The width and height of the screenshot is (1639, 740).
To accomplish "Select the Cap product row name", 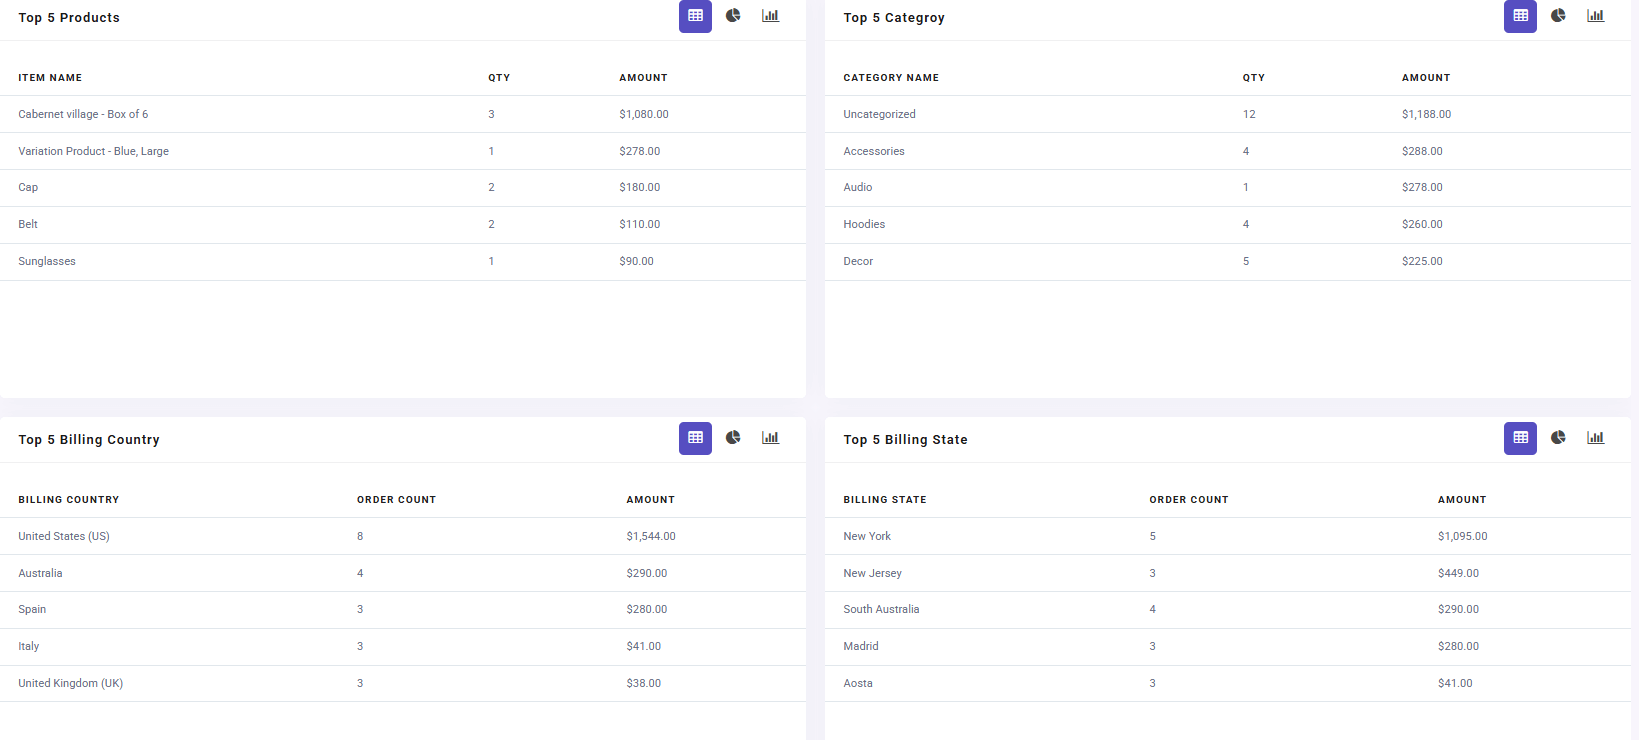I will click(28, 188).
